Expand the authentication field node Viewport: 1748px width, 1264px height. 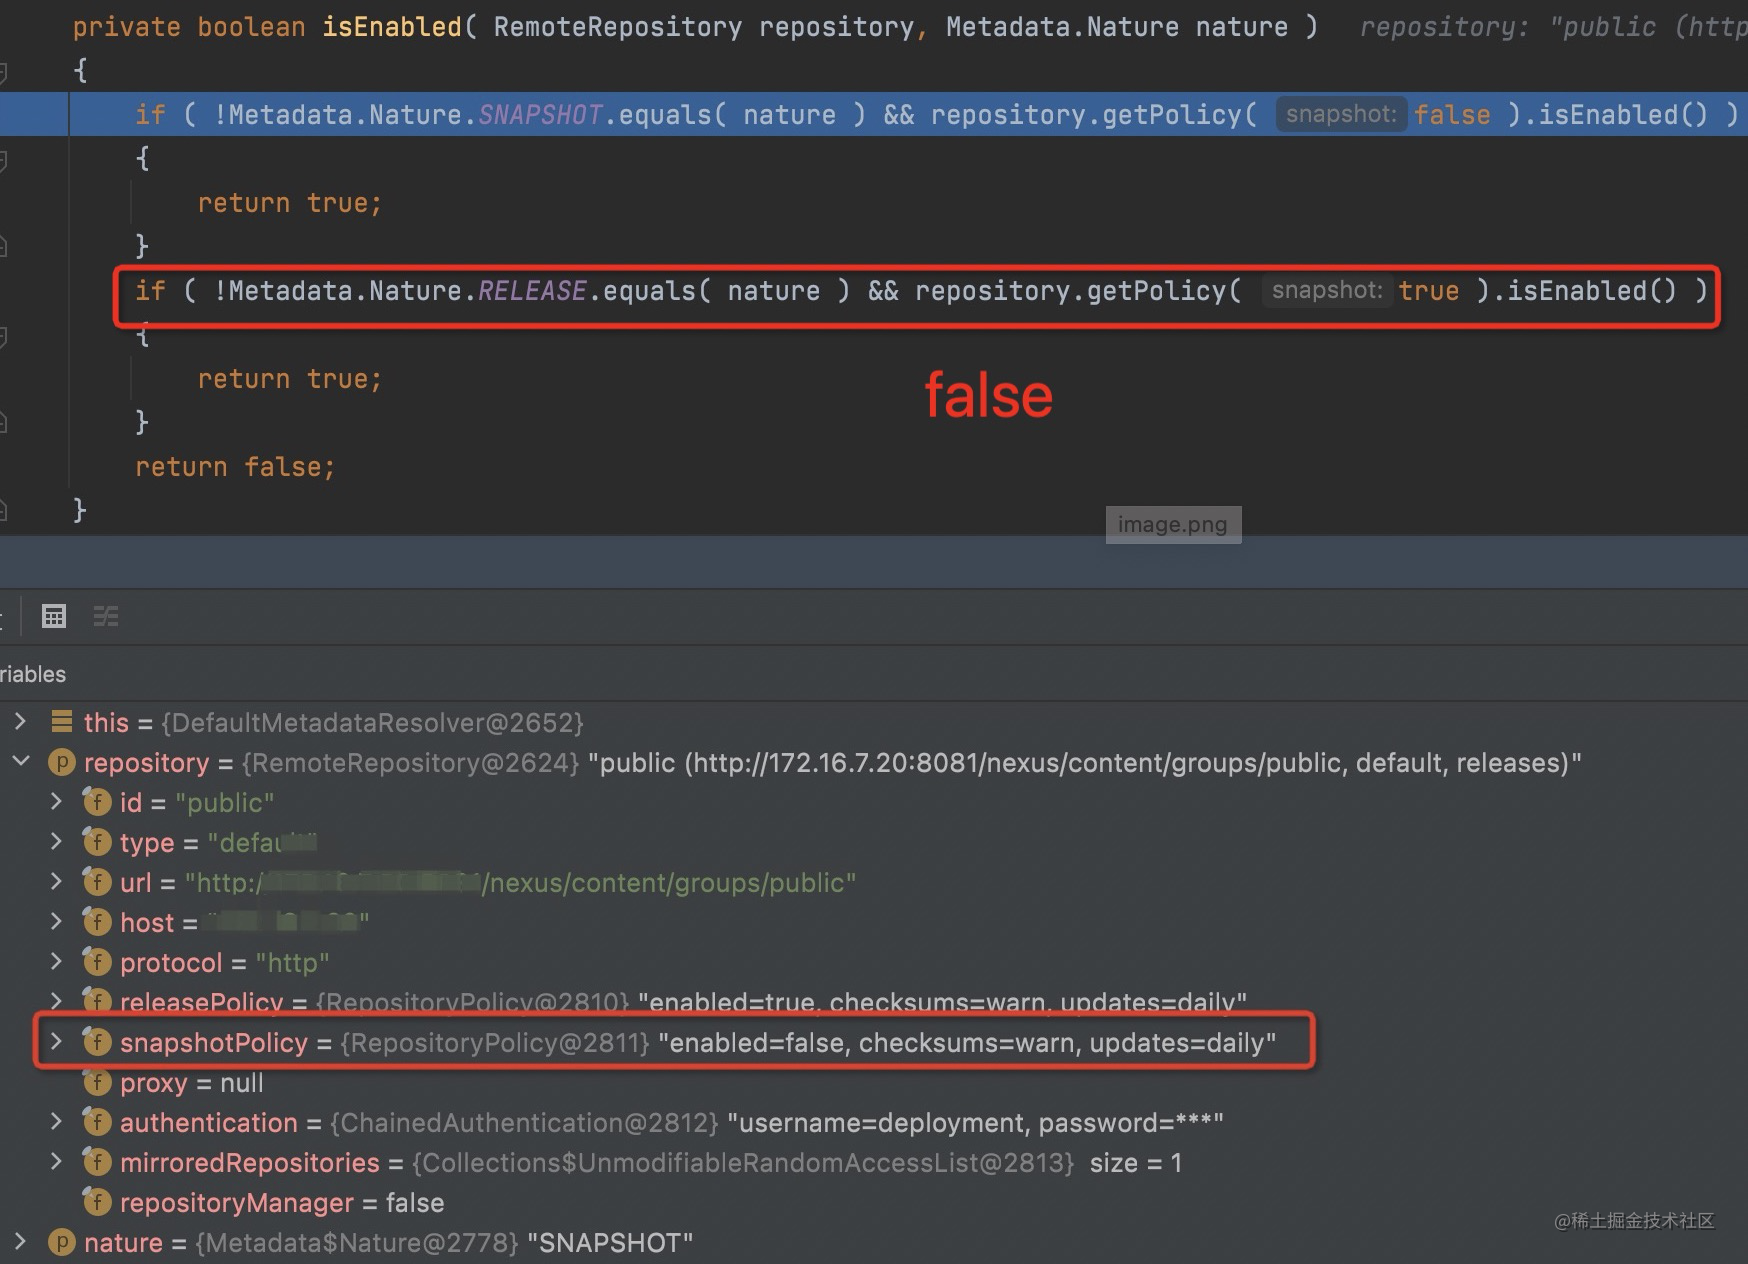[x=57, y=1122]
